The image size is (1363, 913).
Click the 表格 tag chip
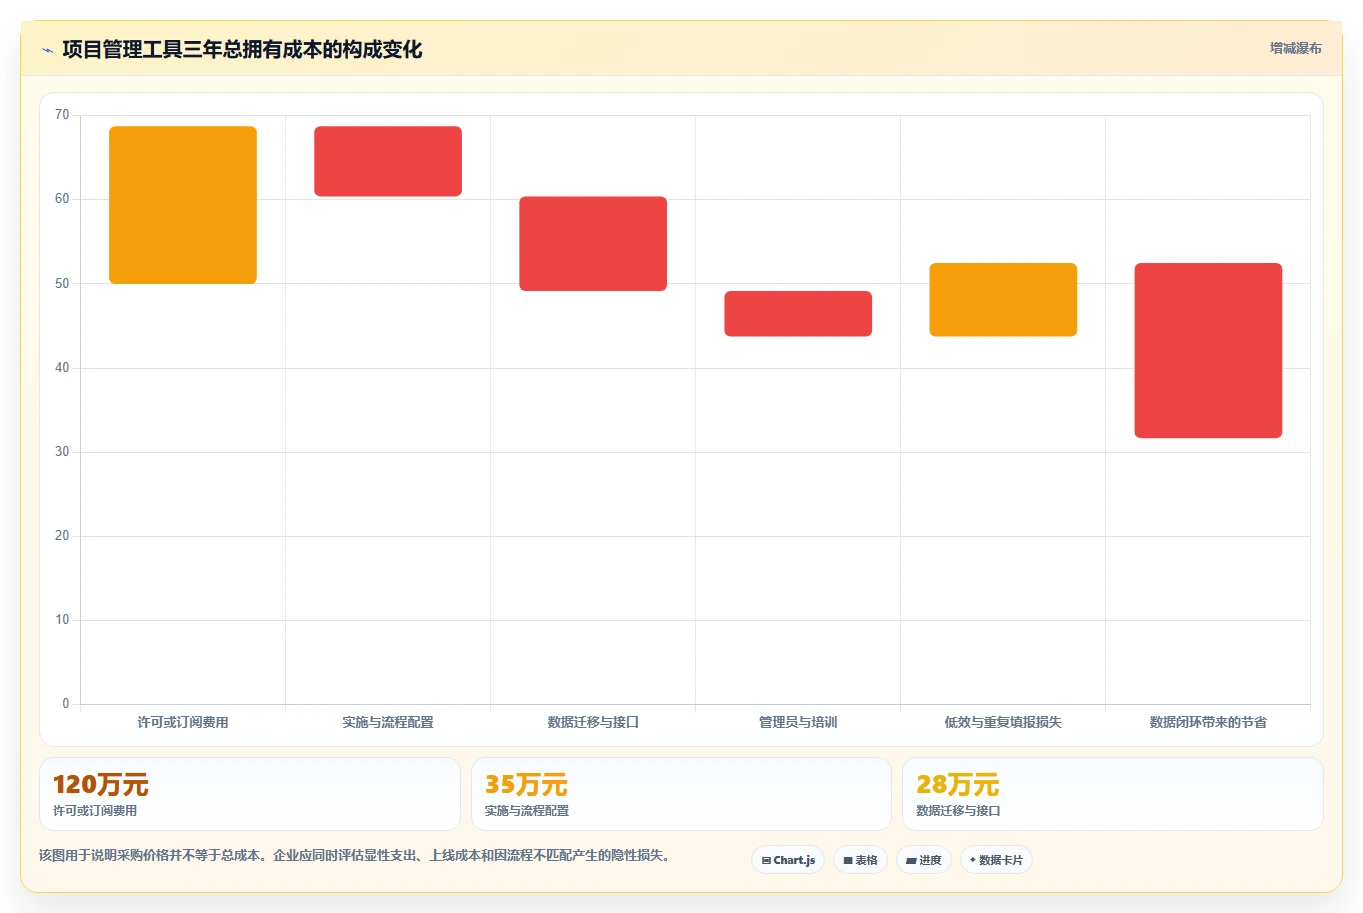[x=860, y=860]
